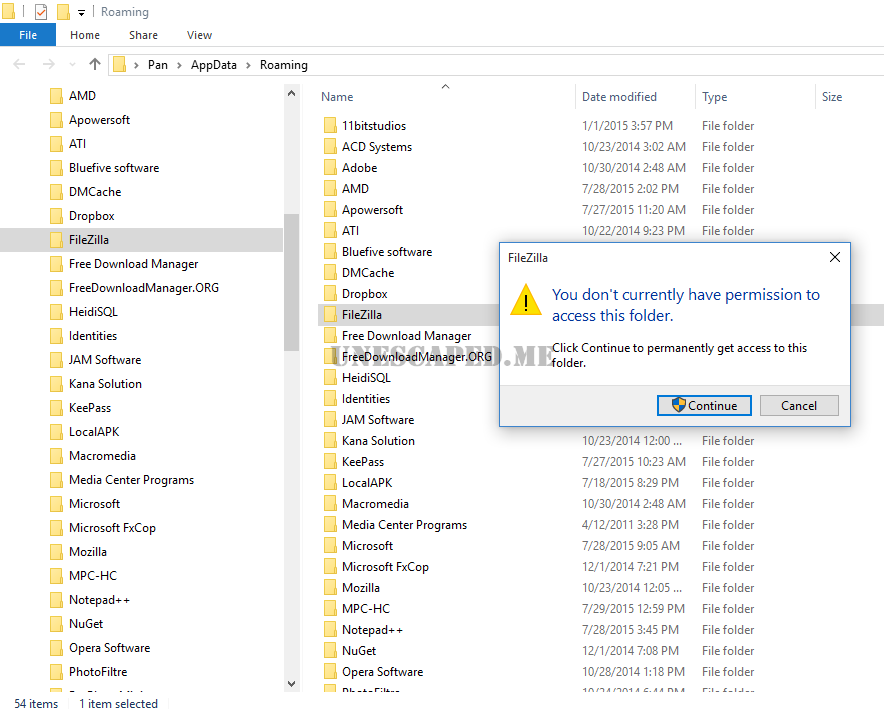Click the Back navigation arrow
Image resolution: width=884 pixels, height=714 pixels.
(x=20, y=64)
